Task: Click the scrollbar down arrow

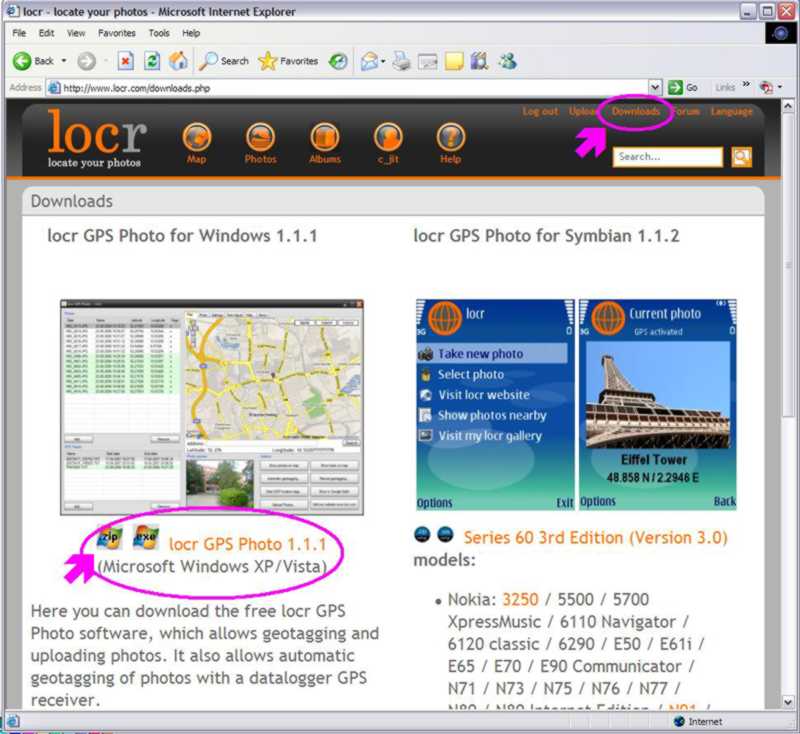Action: point(788,702)
